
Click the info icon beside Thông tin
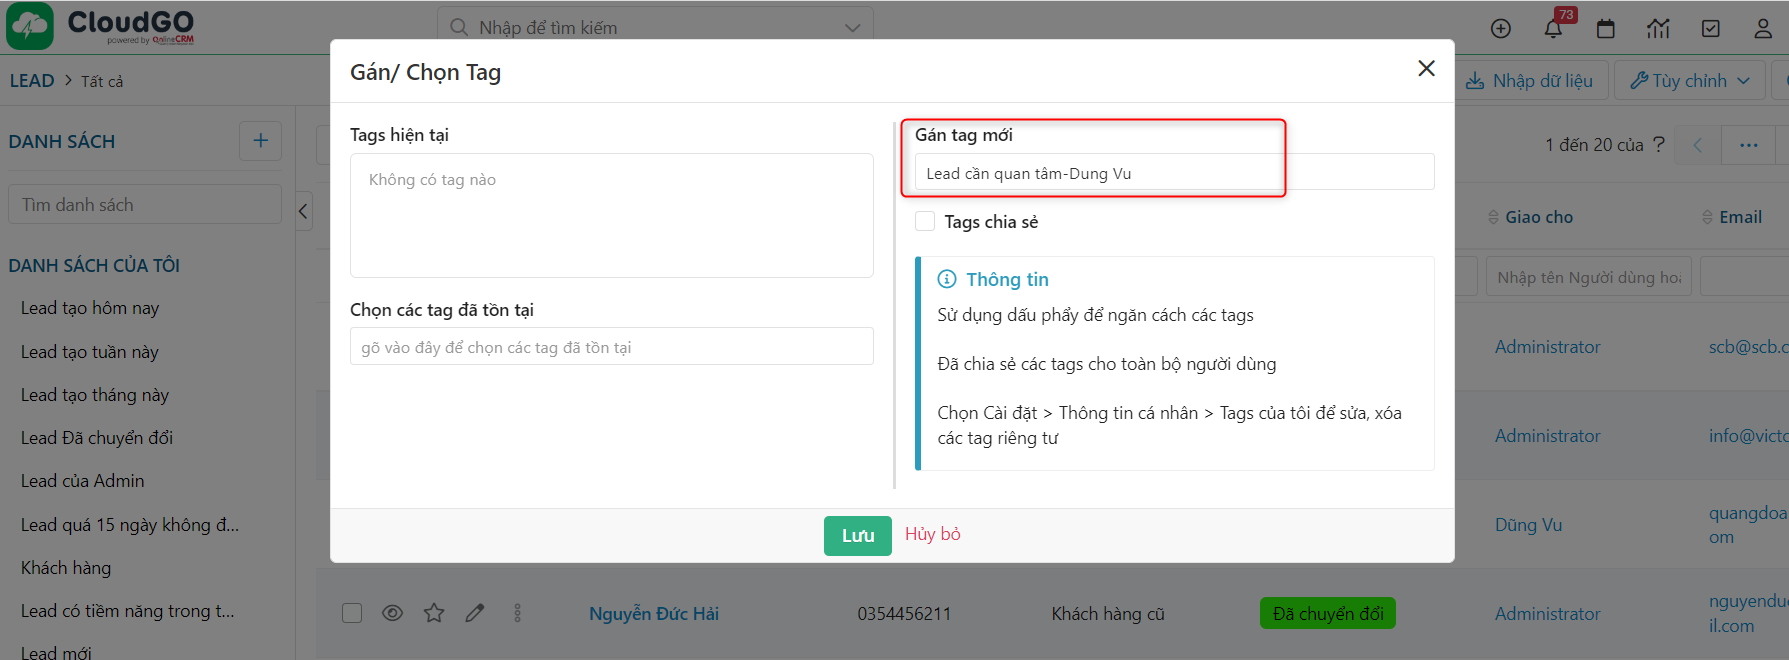point(947,279)
